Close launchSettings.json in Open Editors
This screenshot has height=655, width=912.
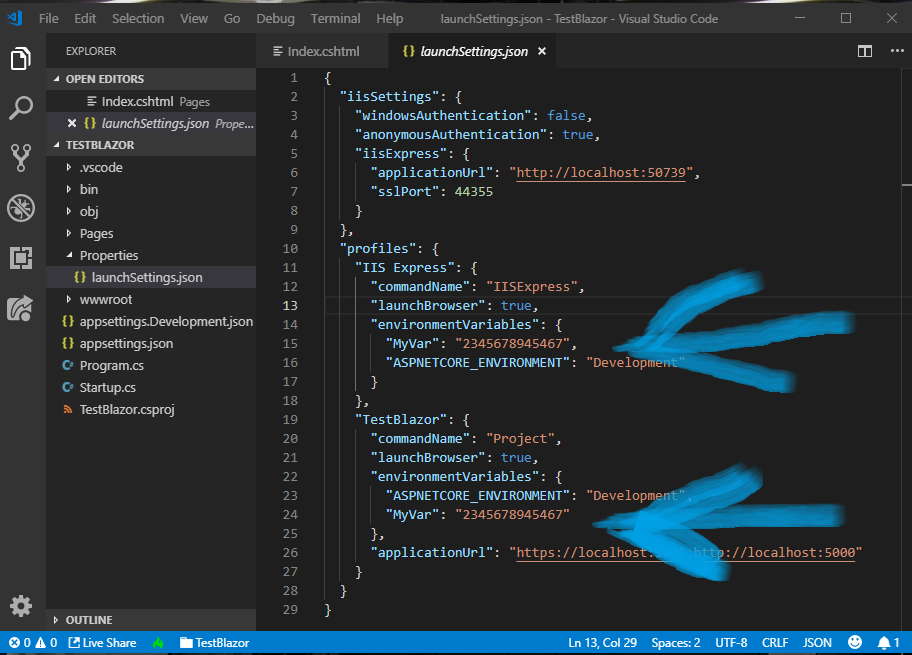tap(72, 123)
